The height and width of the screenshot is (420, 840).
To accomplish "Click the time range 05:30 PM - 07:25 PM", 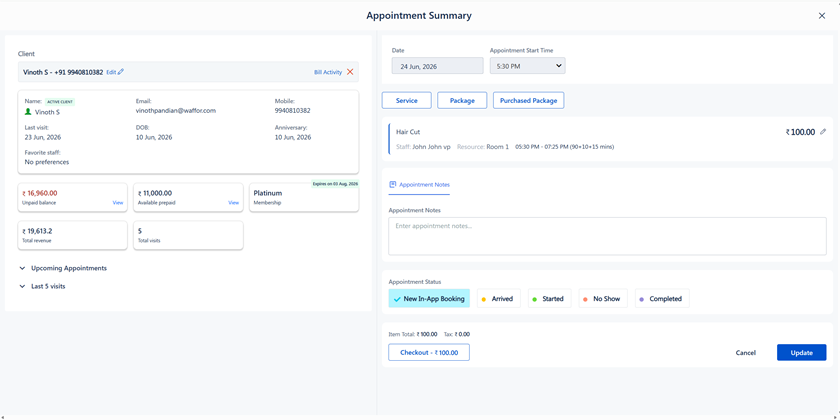I will 541,146.
